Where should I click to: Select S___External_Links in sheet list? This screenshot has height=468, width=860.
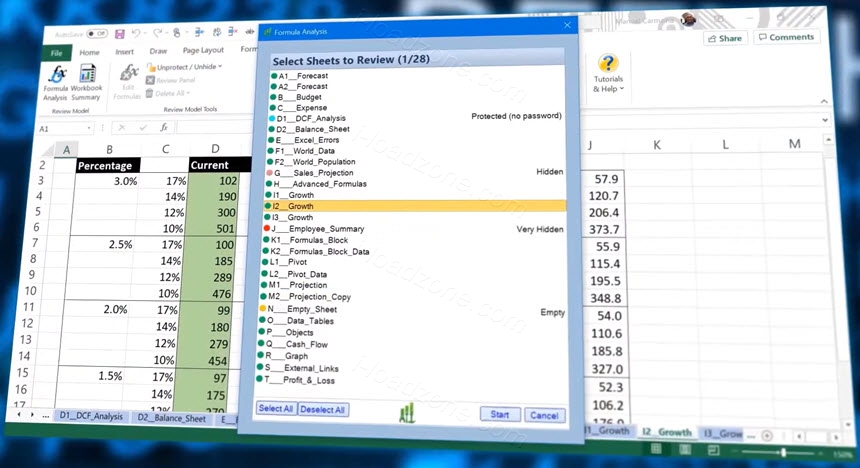(x=411, y=368)
